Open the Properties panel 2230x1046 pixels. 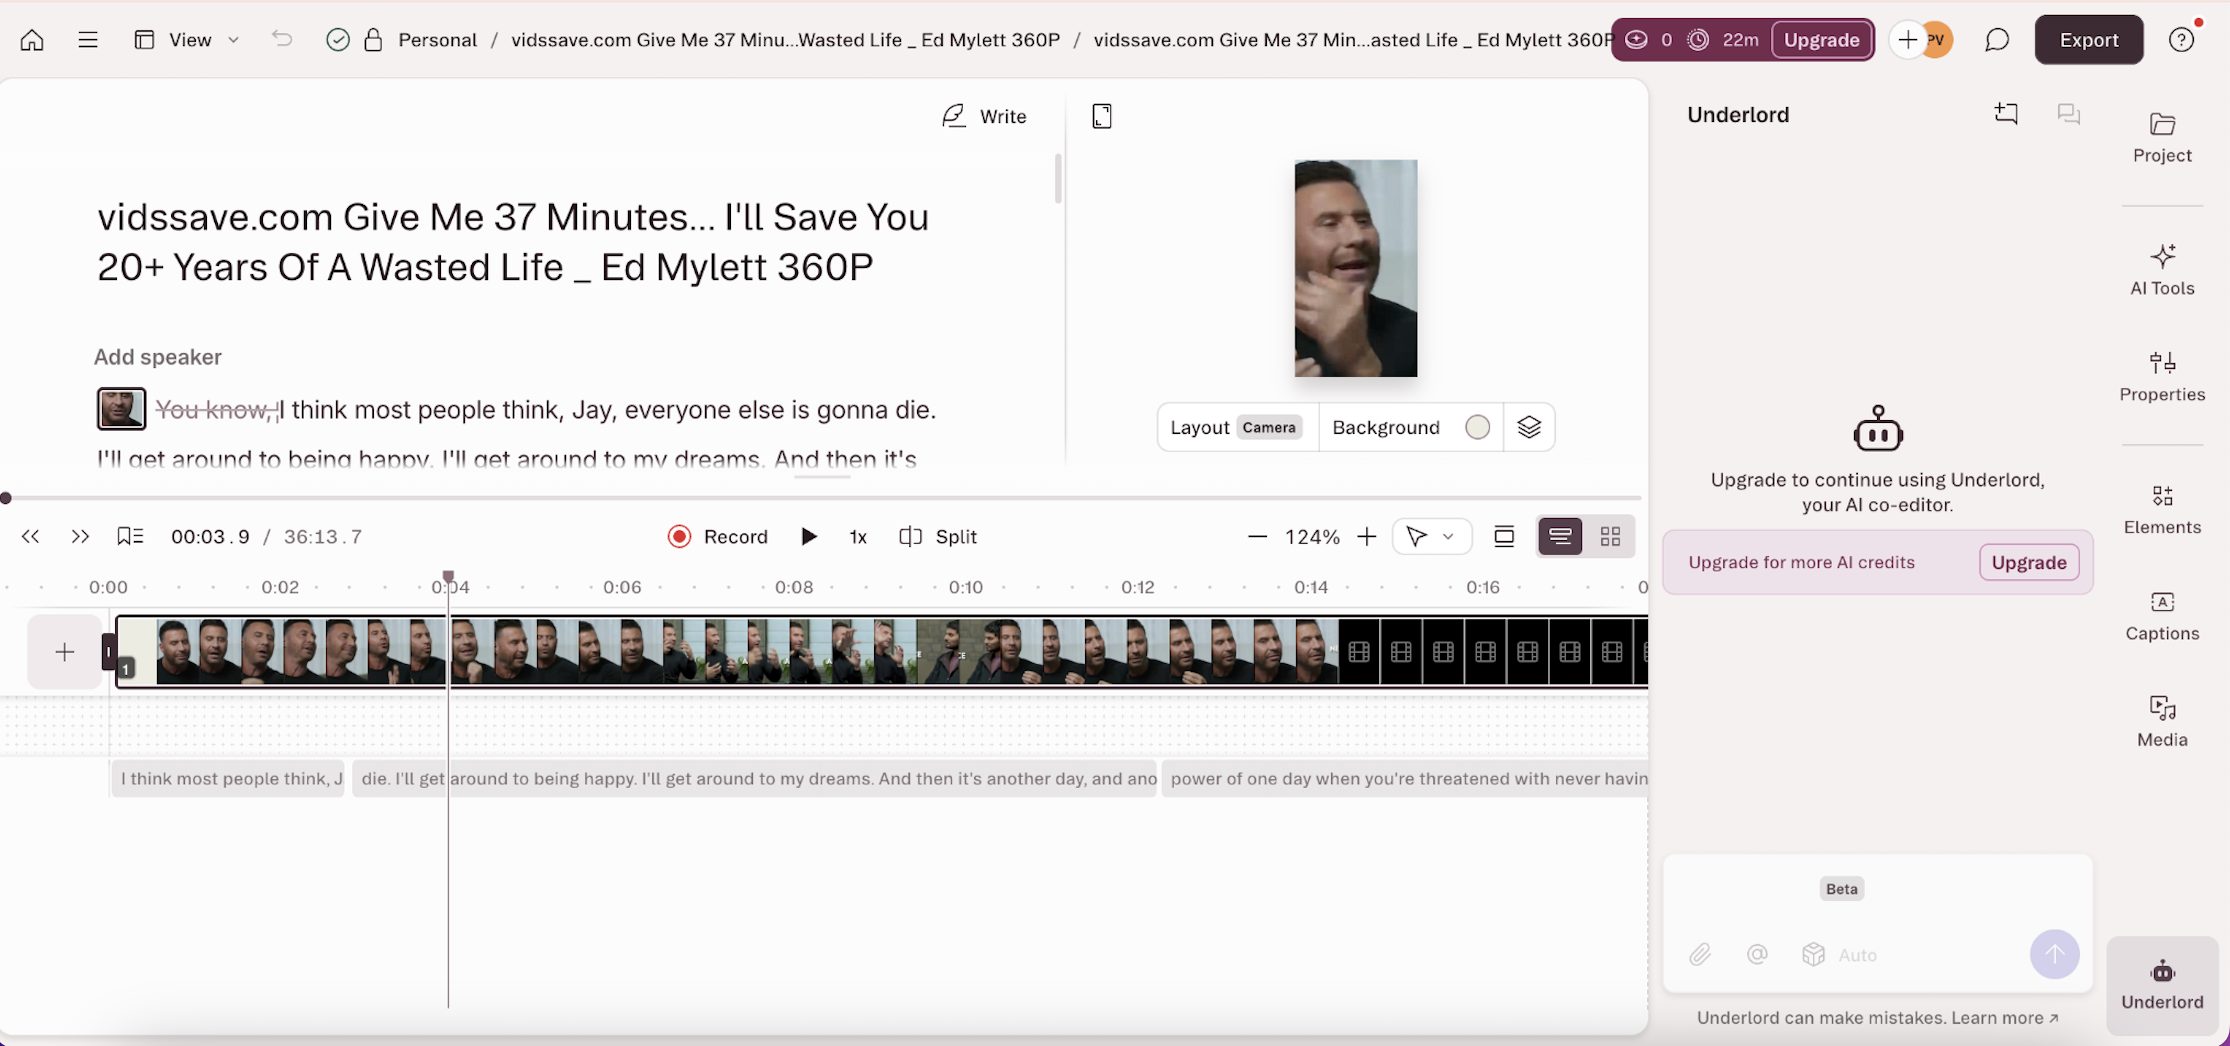coord(2162,377)
